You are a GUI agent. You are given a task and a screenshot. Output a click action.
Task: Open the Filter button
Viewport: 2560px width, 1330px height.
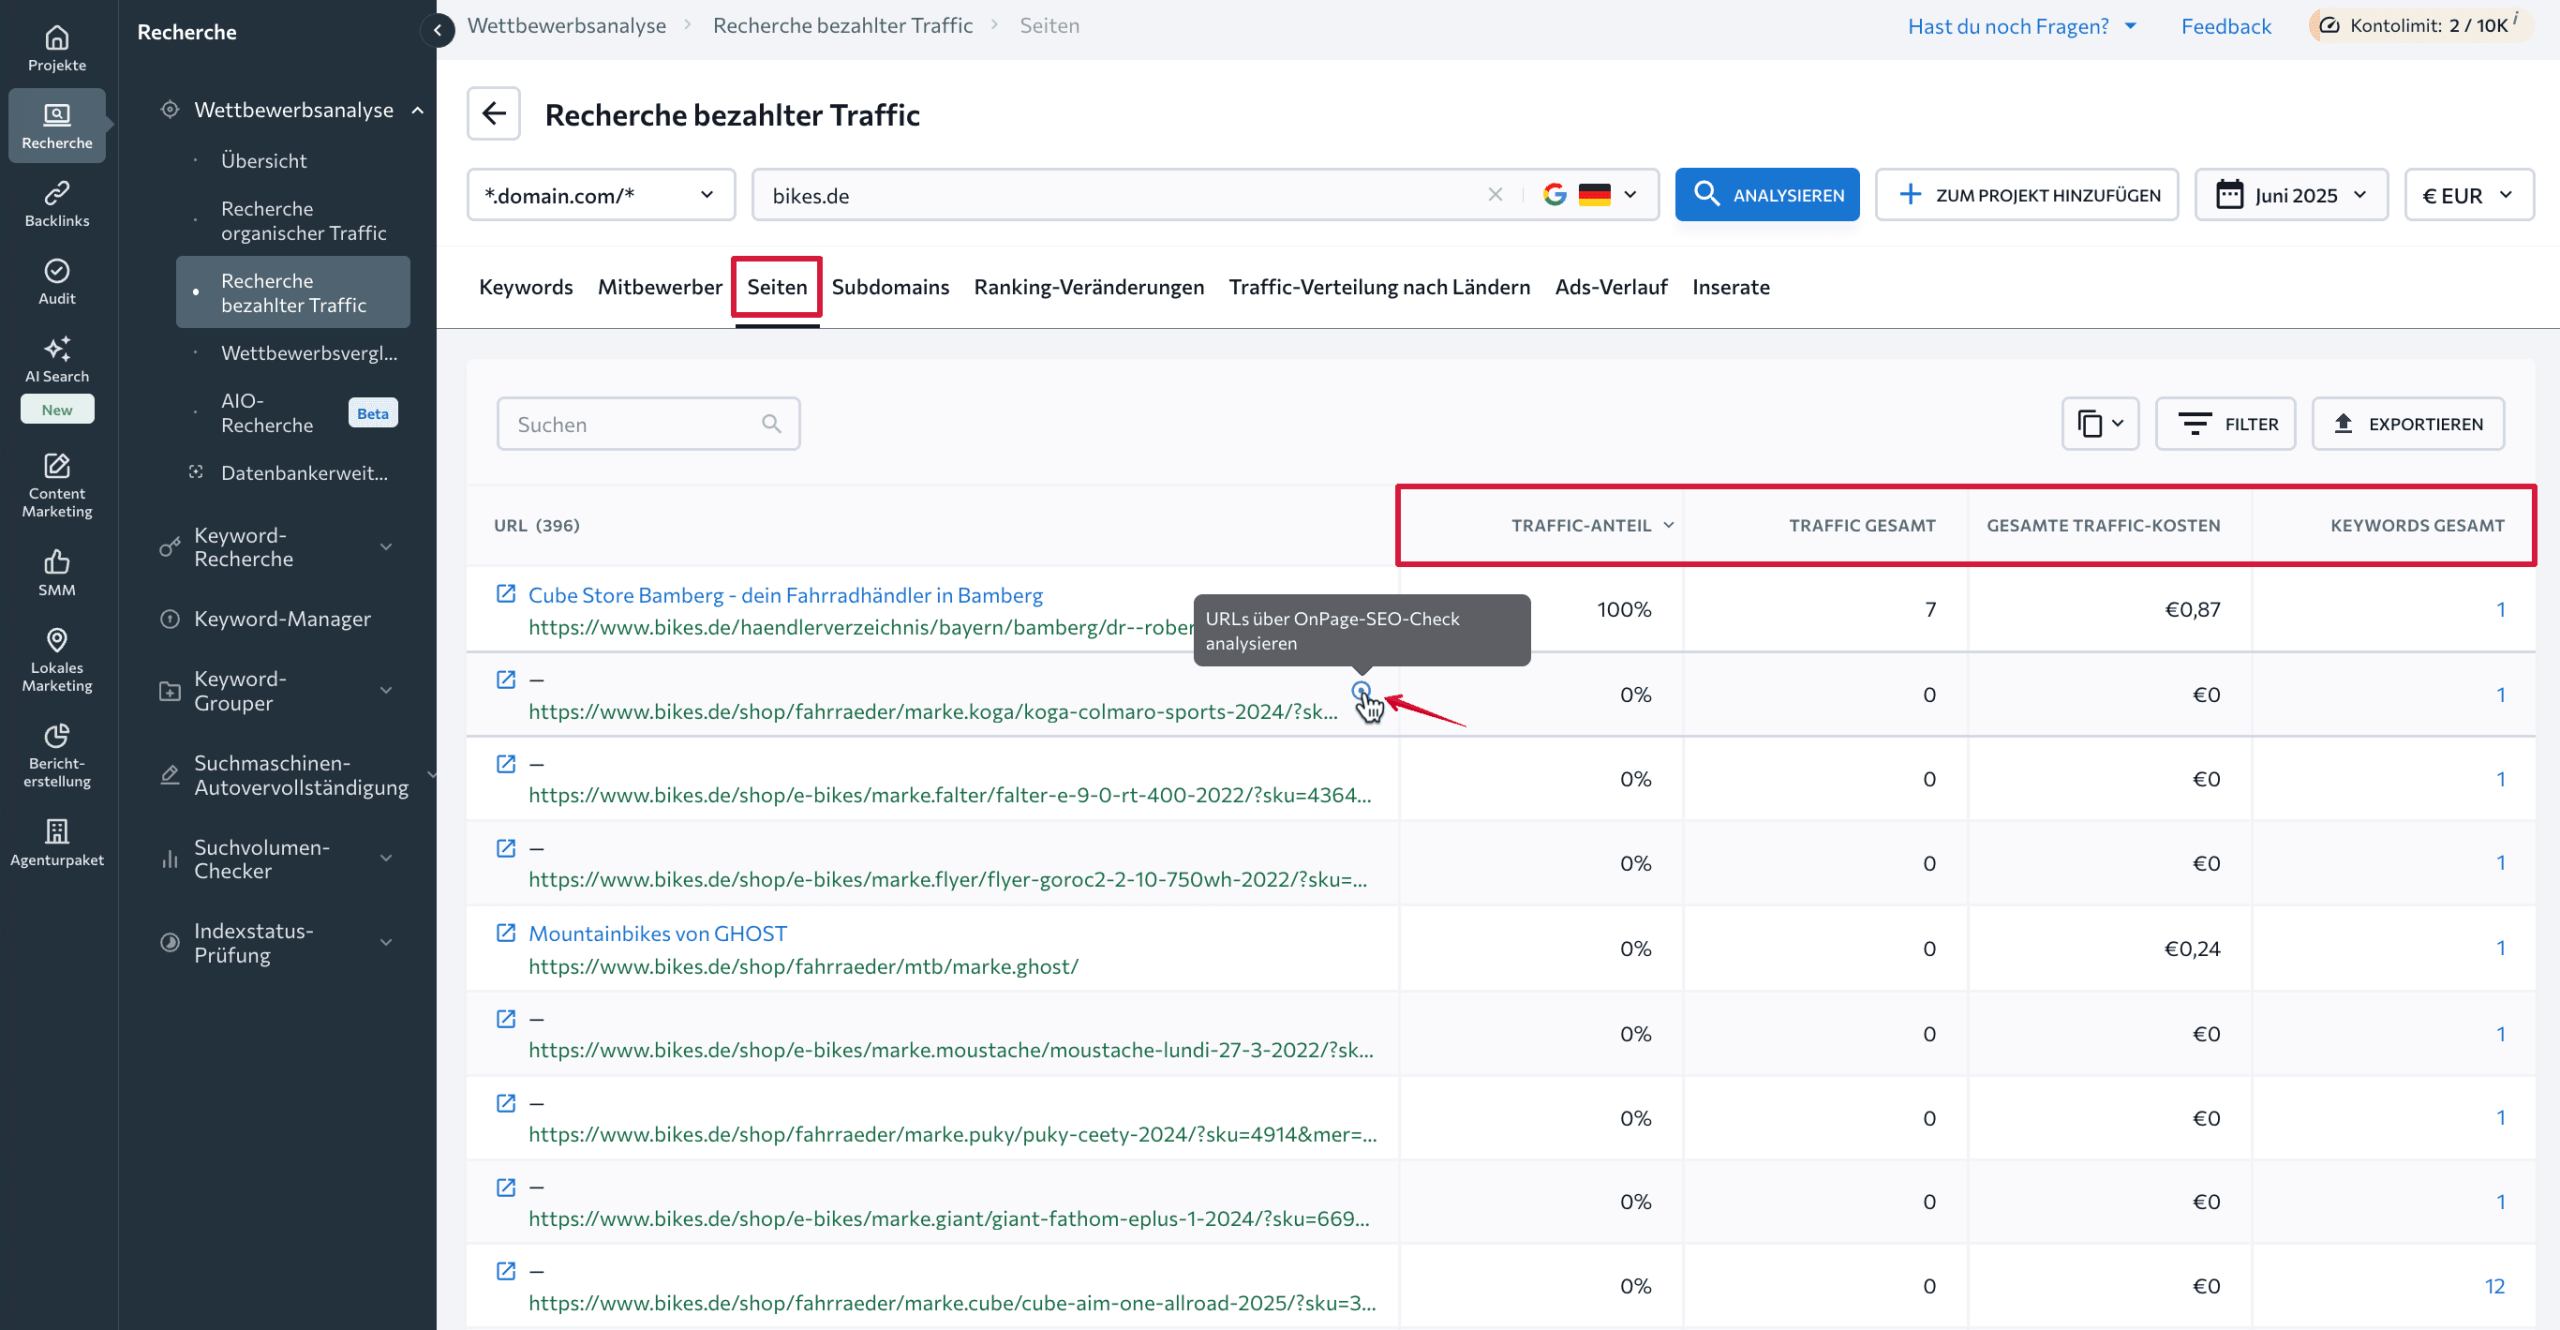pyautogui.click(x=2225, y=424)
